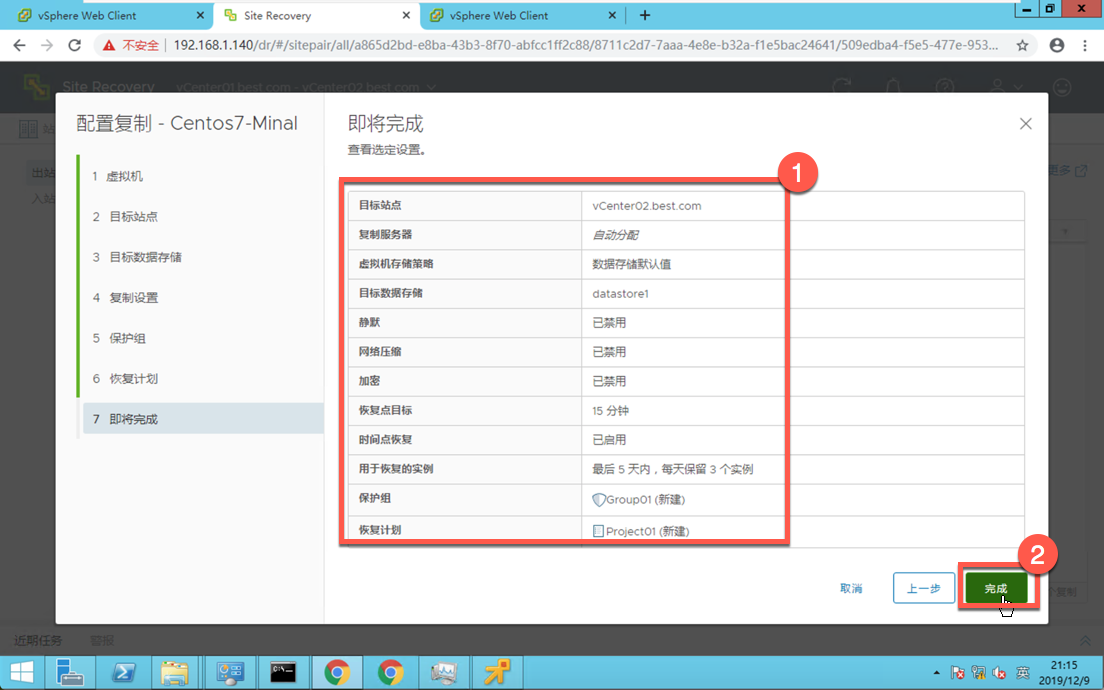Image resolution: width=1104 pixels, height=690 pixels.
Task: Click the green 完成 finish button
Action: point(996,588)
